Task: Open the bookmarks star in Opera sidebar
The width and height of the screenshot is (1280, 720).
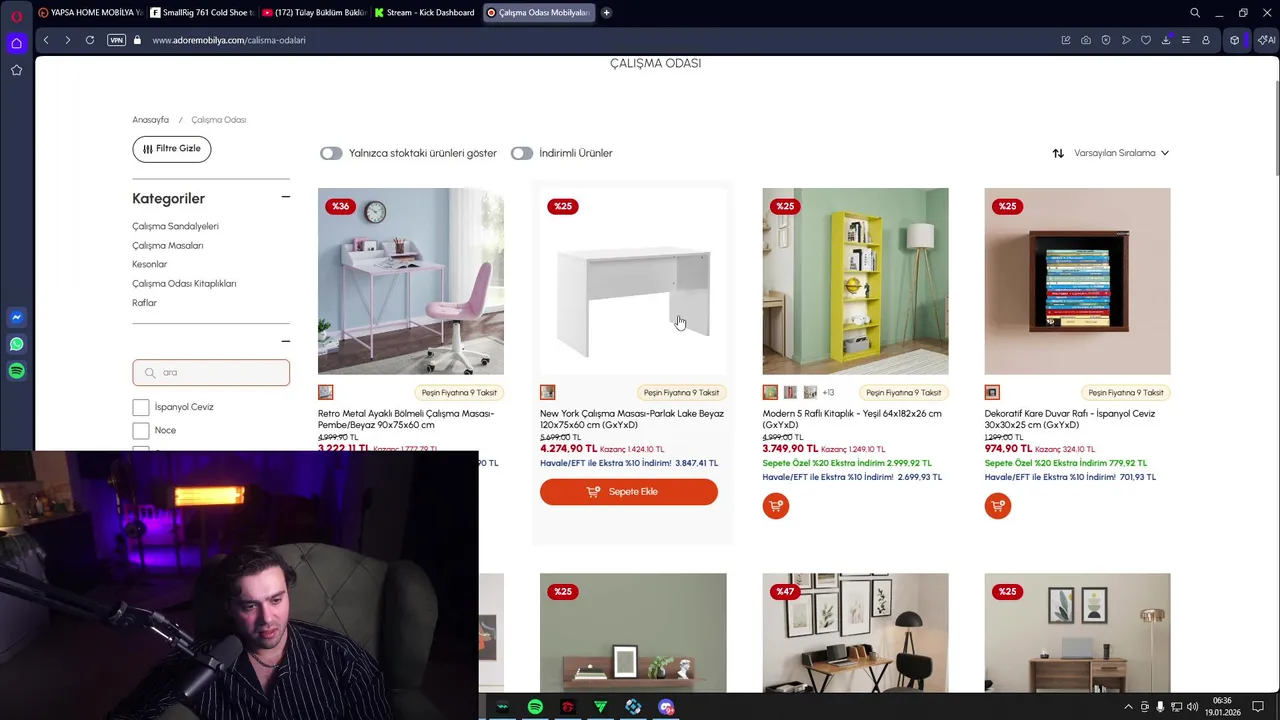Action: point(16,70)
